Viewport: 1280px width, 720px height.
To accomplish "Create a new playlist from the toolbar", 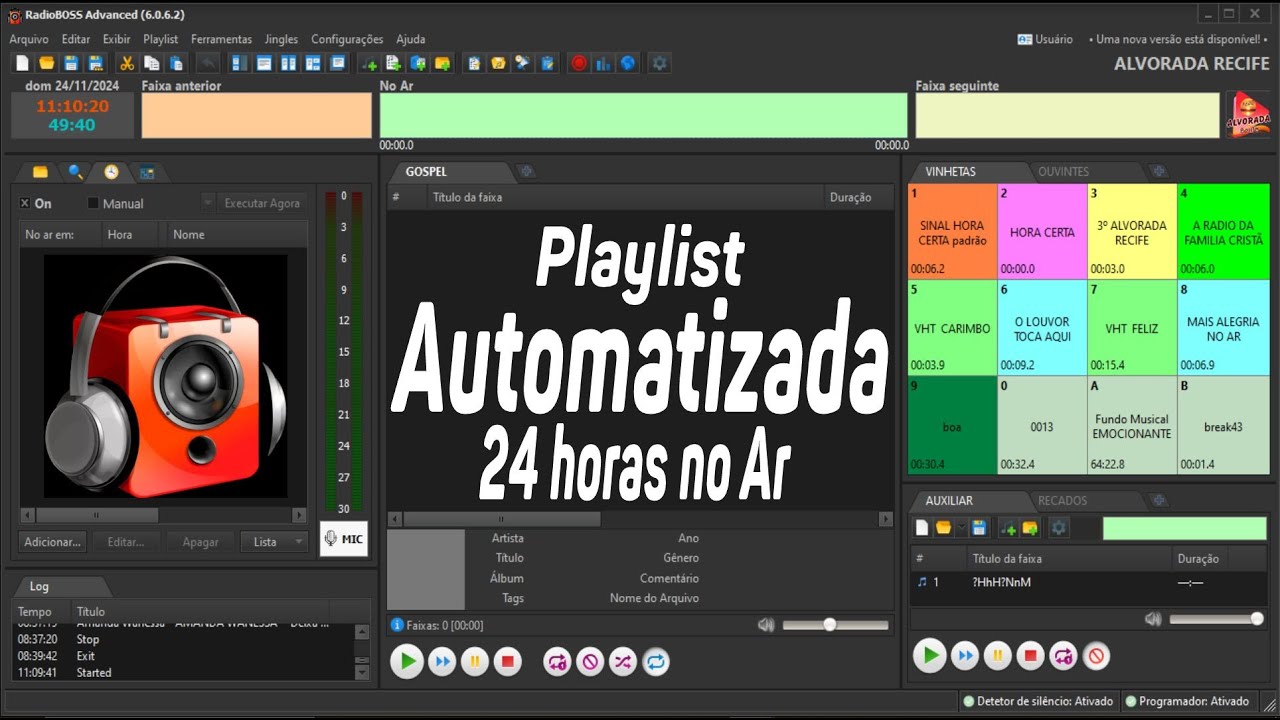I will tap(22, 63).
